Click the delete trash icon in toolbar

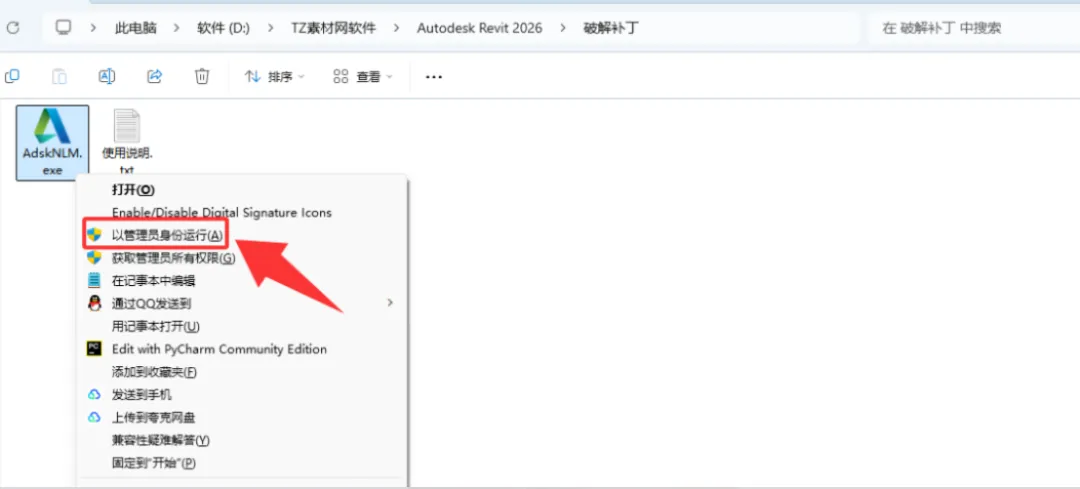202,76
